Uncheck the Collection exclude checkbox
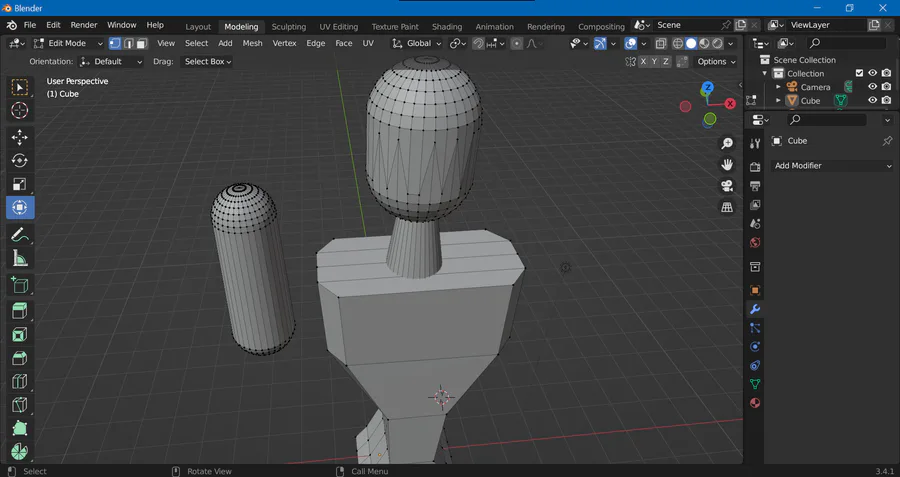The width and height of the screenshot is (900, 477). (x=859, y=73)
